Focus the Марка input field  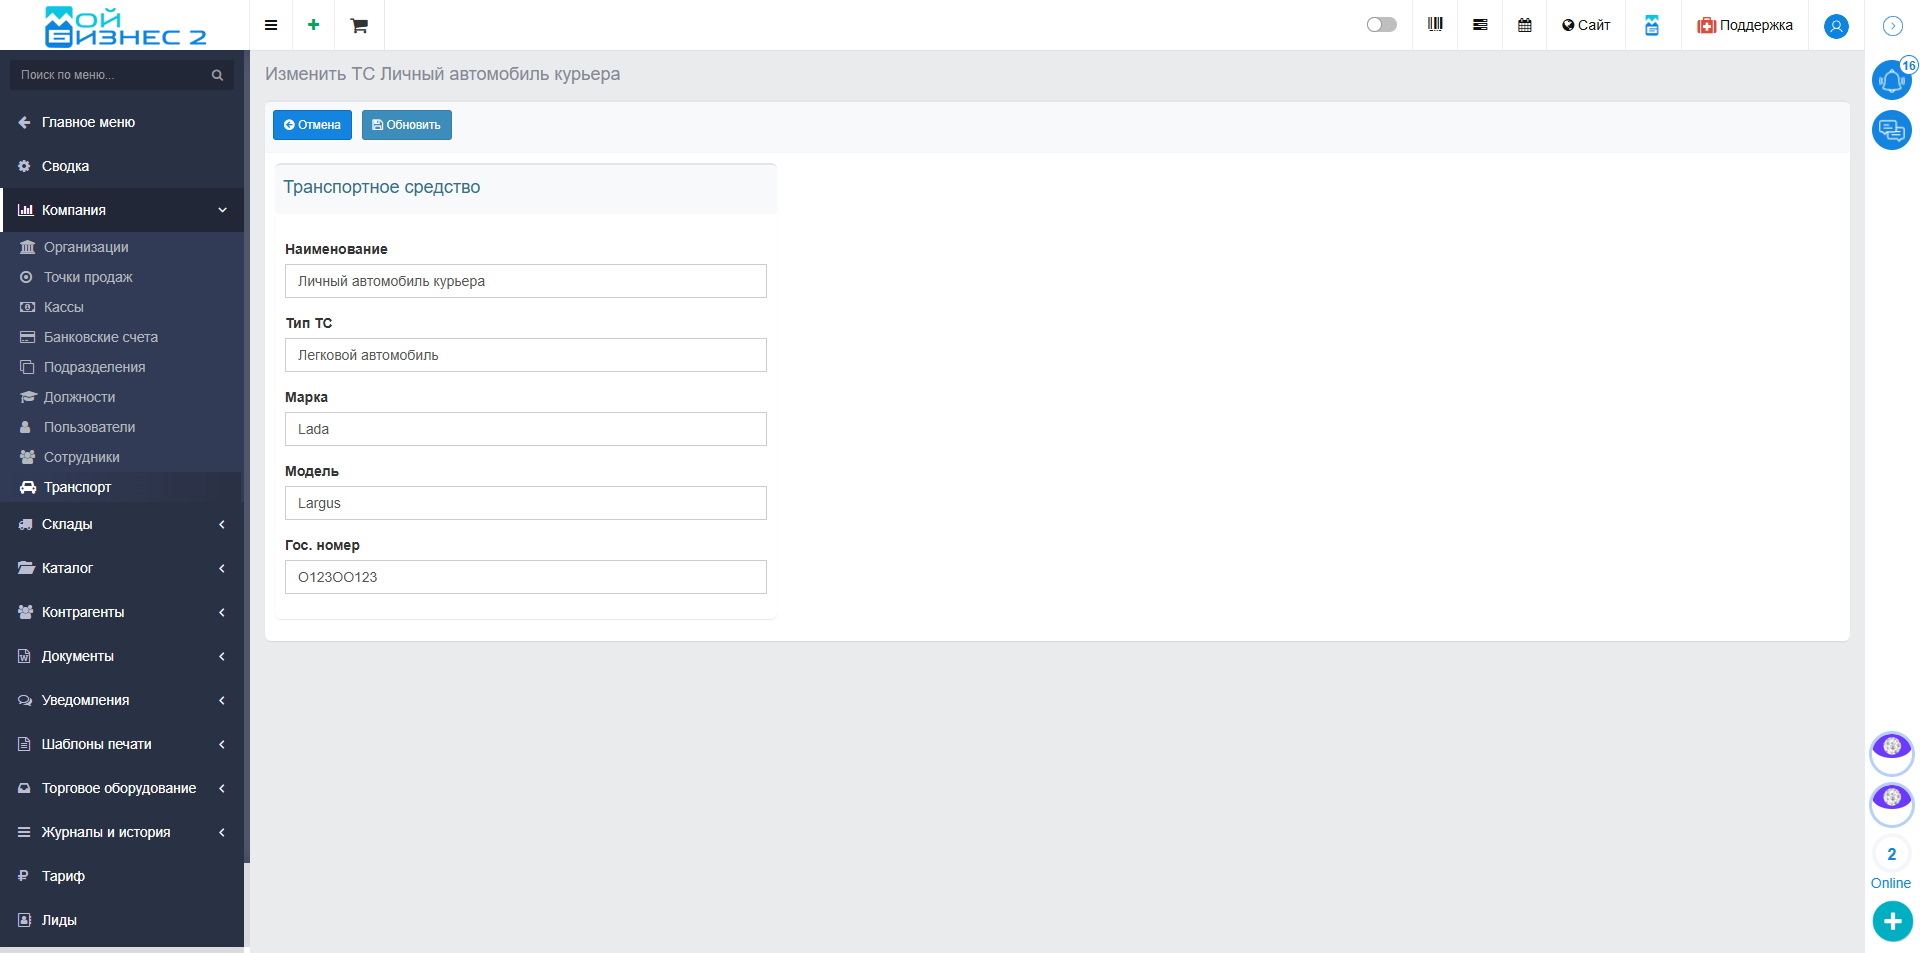tap(526, 429)
